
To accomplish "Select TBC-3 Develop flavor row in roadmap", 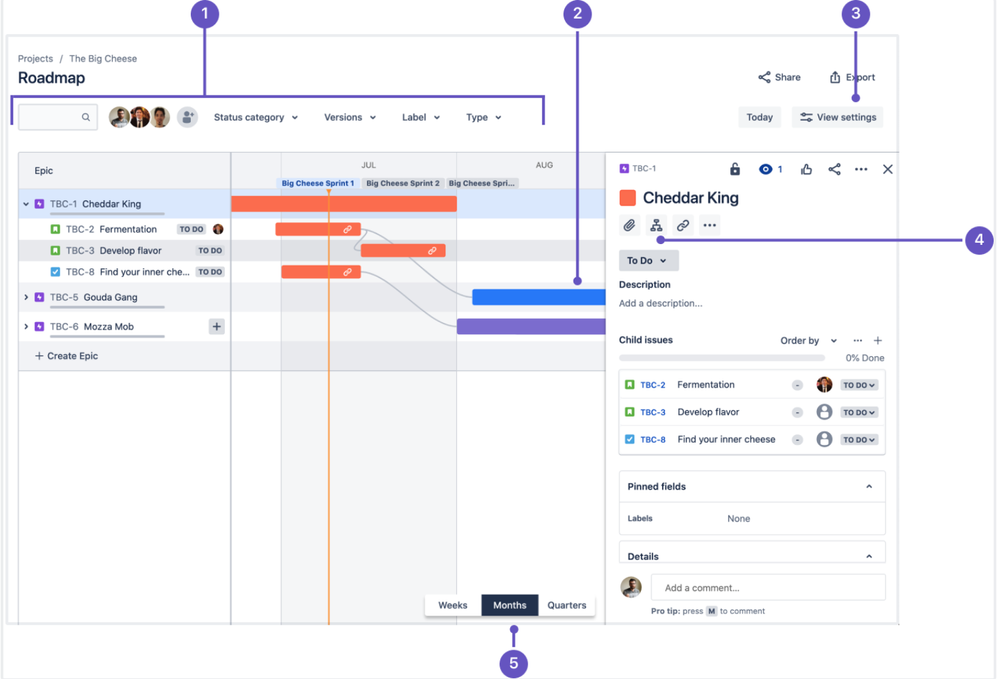I will click(125, 250).
